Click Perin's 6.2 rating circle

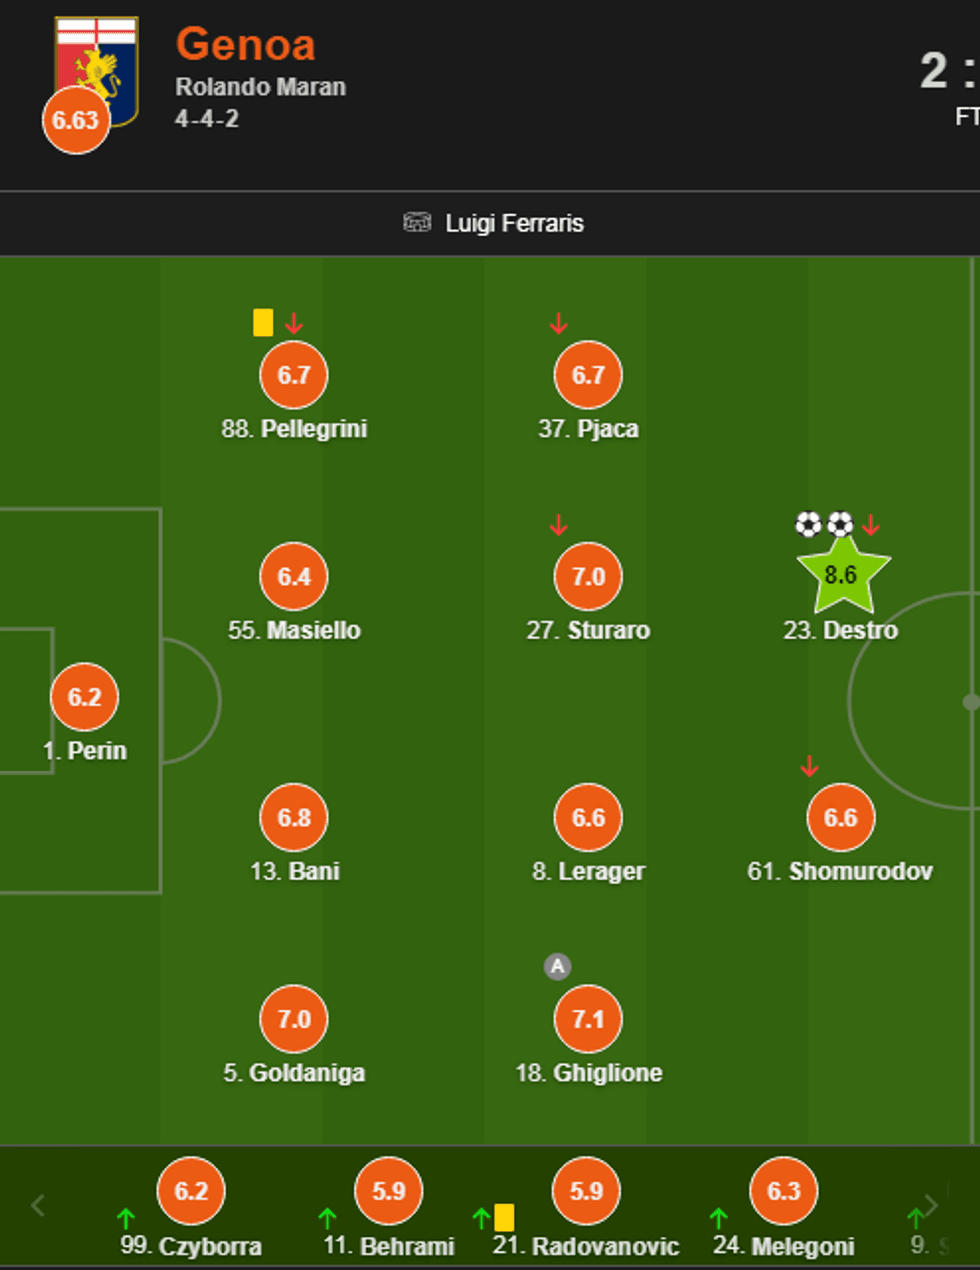(85, 697)
